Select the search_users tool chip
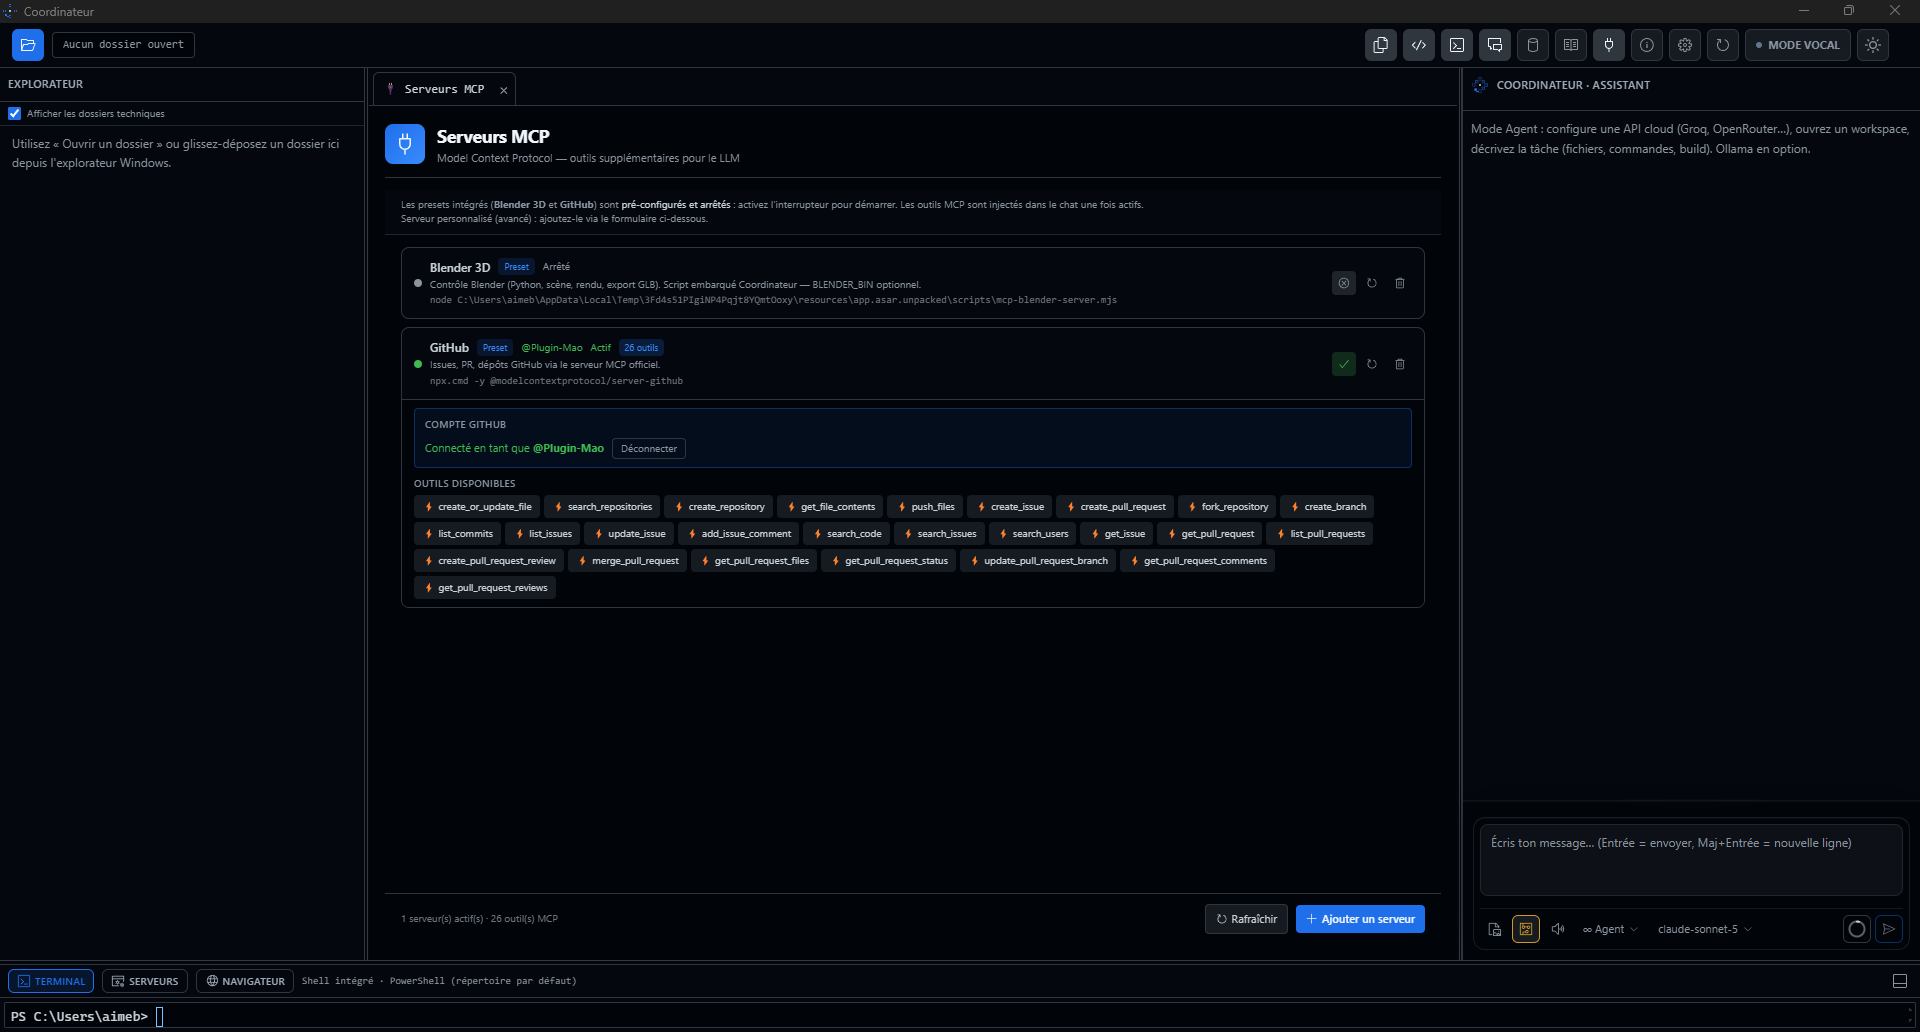1920x1032 pixels. coord(1033,534)
